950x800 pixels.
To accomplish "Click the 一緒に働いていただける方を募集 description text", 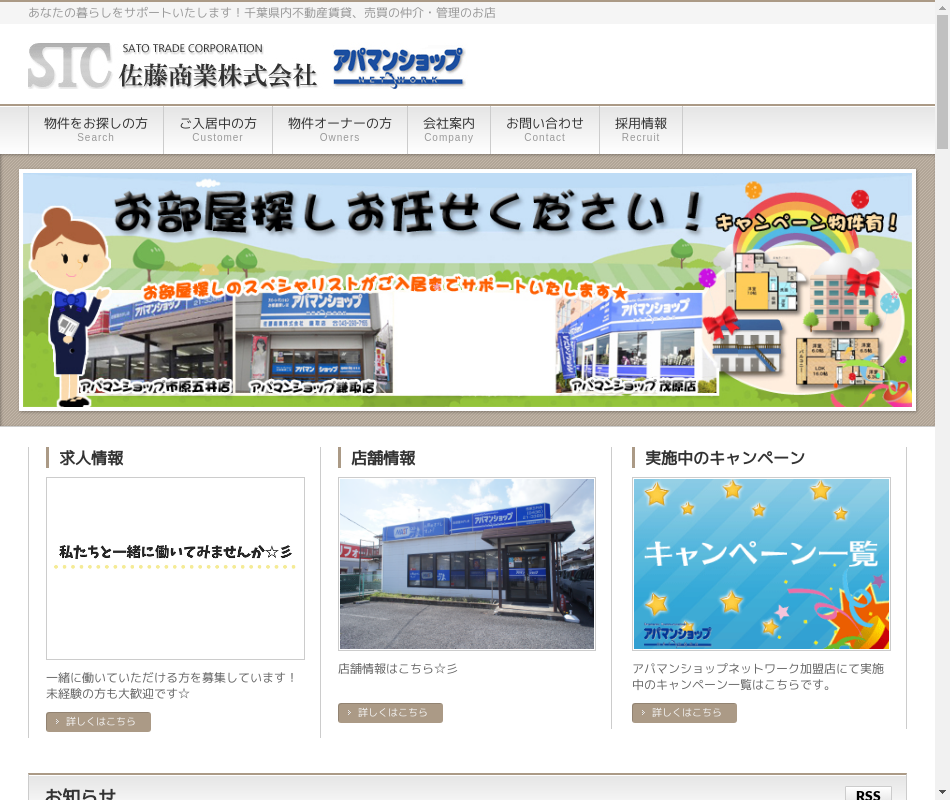I will click(x=171, y=685).
